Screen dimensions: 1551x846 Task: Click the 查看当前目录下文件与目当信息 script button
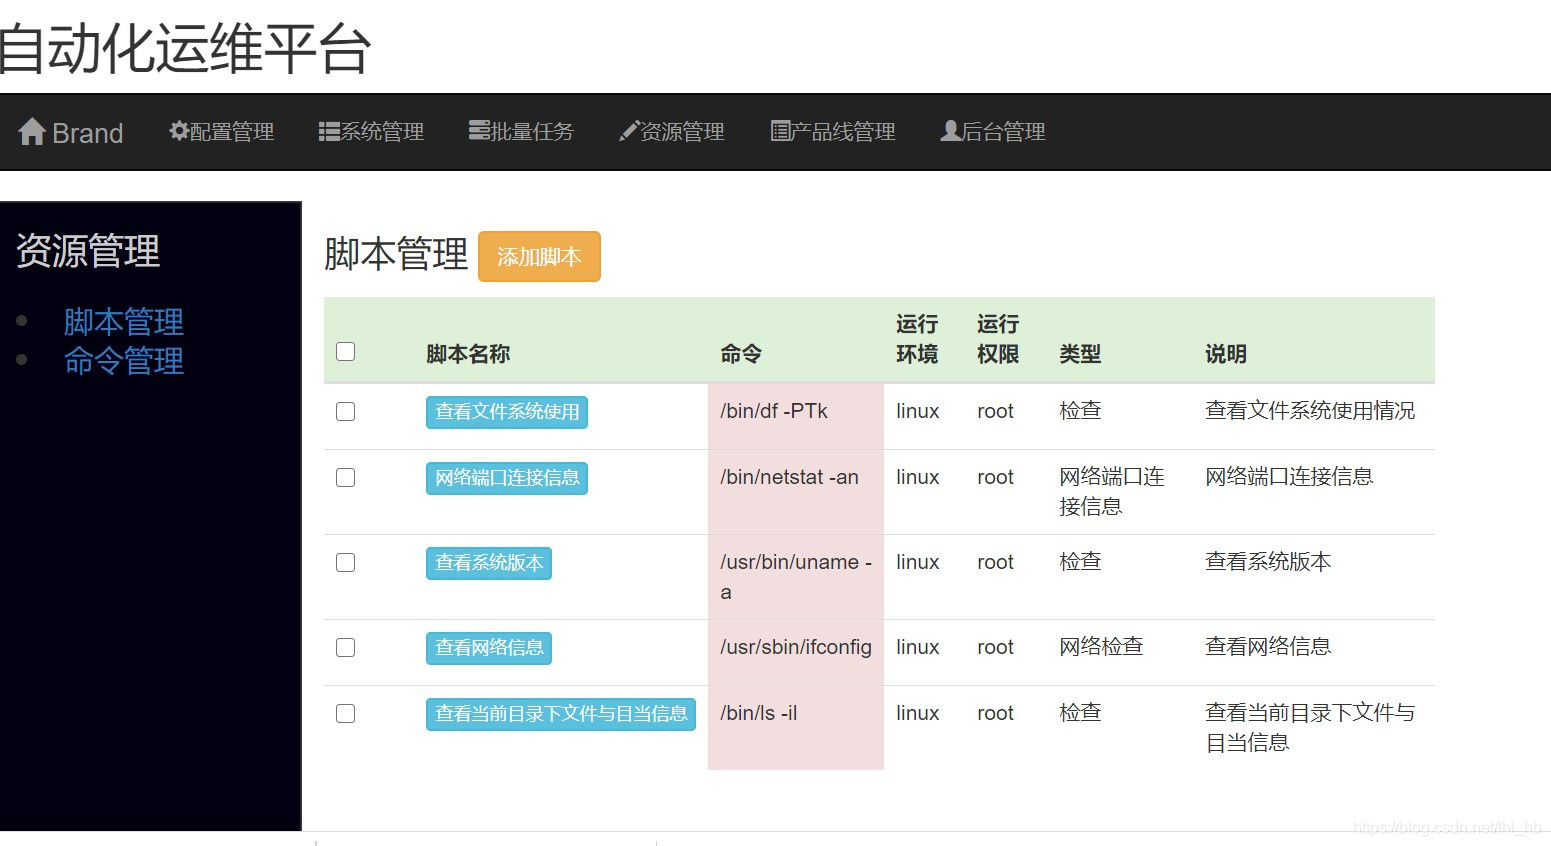point(561,714)
